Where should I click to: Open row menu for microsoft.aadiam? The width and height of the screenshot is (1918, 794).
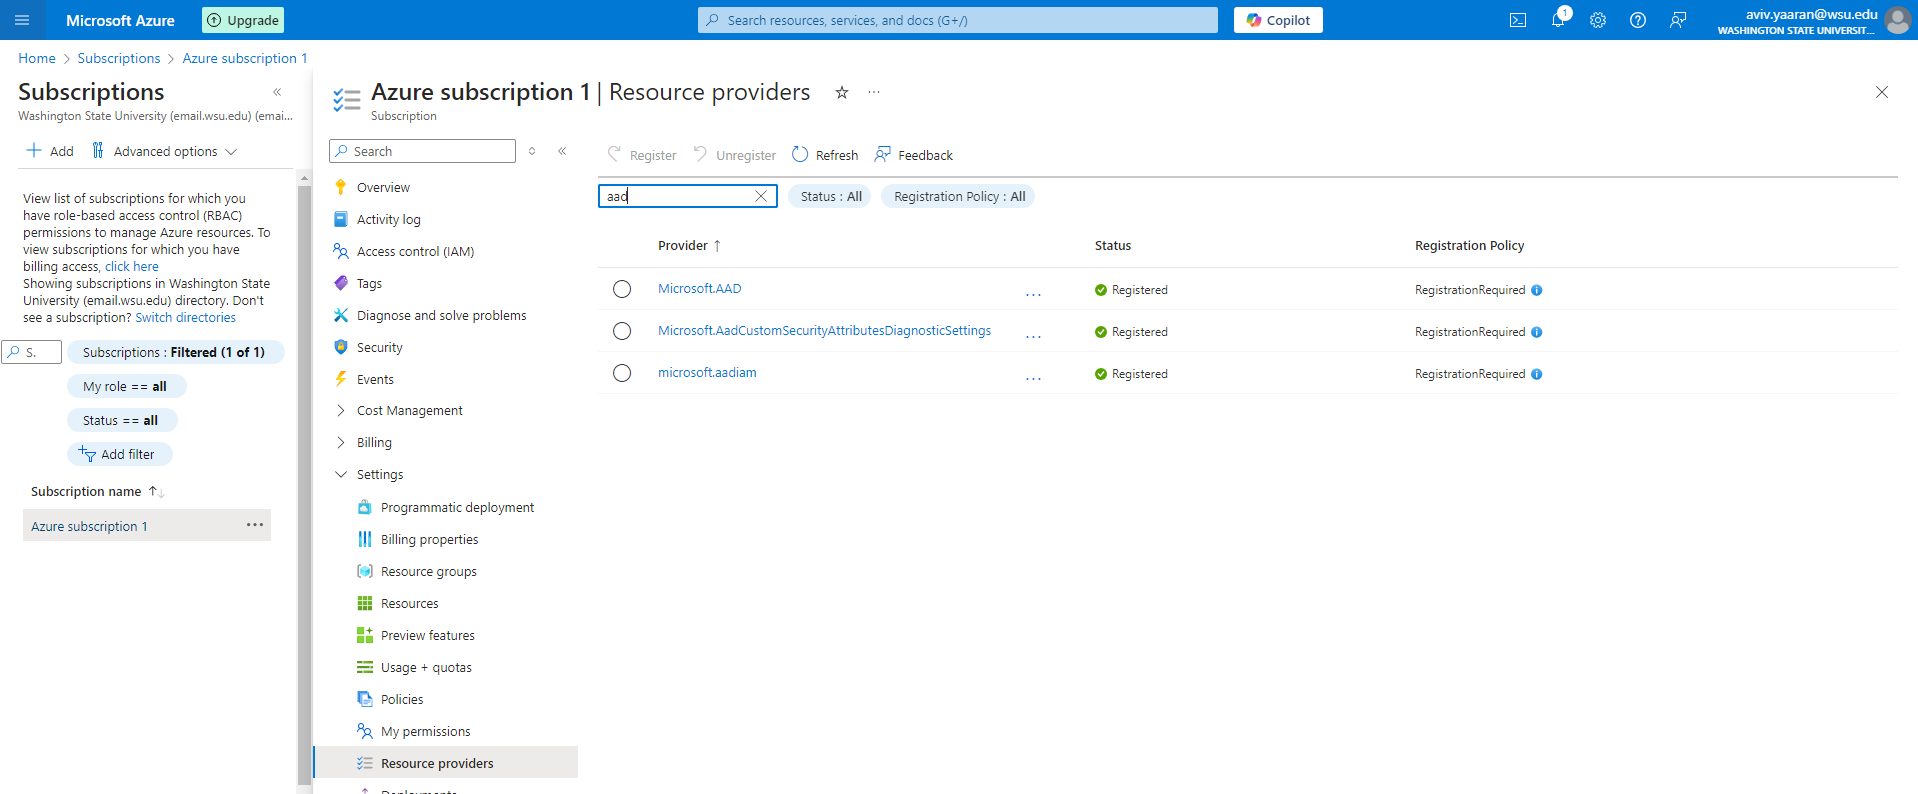tap(1033, 377)
